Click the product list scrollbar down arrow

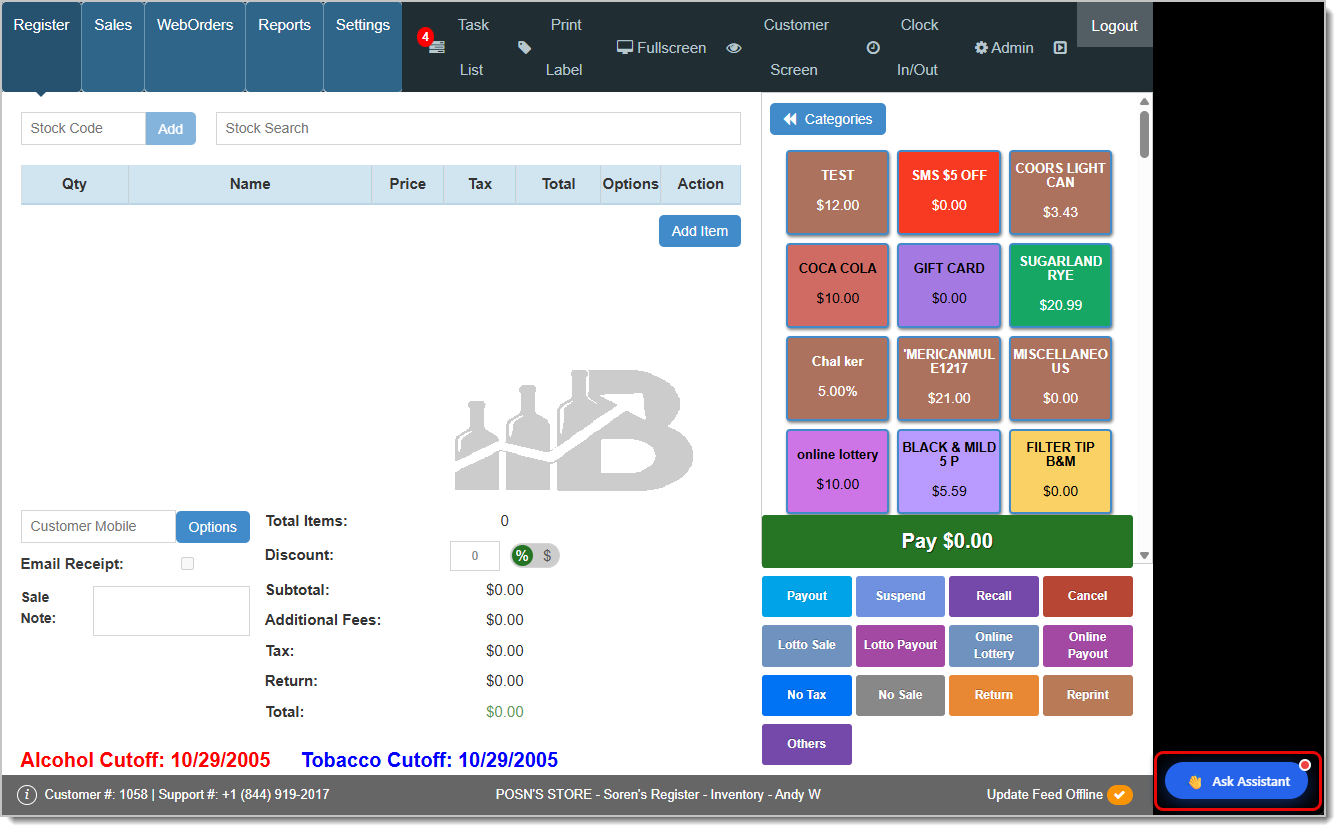point(1144,556)
